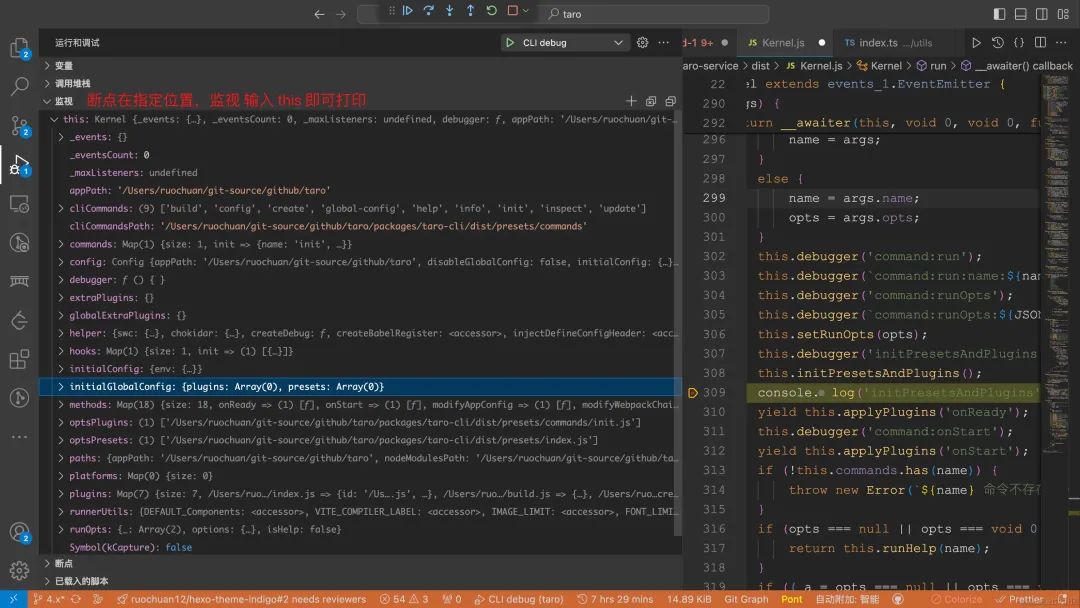1080x608 pixels.
Task: Restart the debug session
Action: pos(492,11)
